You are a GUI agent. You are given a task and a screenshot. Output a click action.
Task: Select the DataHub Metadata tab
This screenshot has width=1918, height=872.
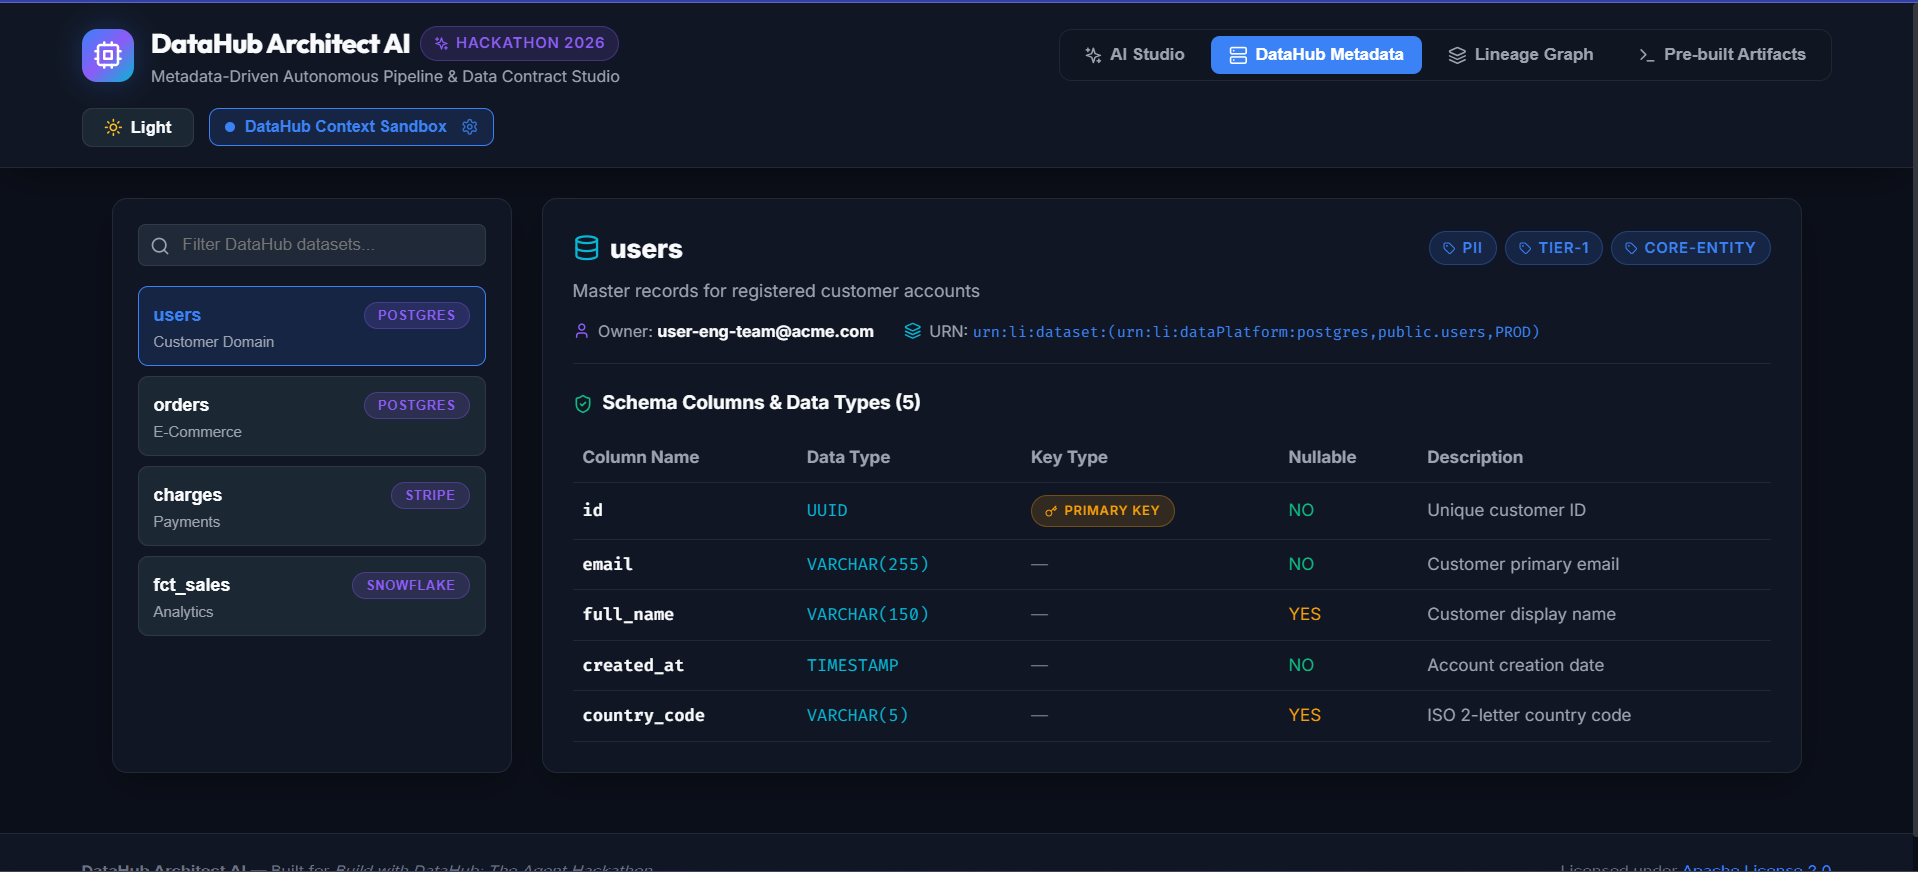pos(1316,55)
